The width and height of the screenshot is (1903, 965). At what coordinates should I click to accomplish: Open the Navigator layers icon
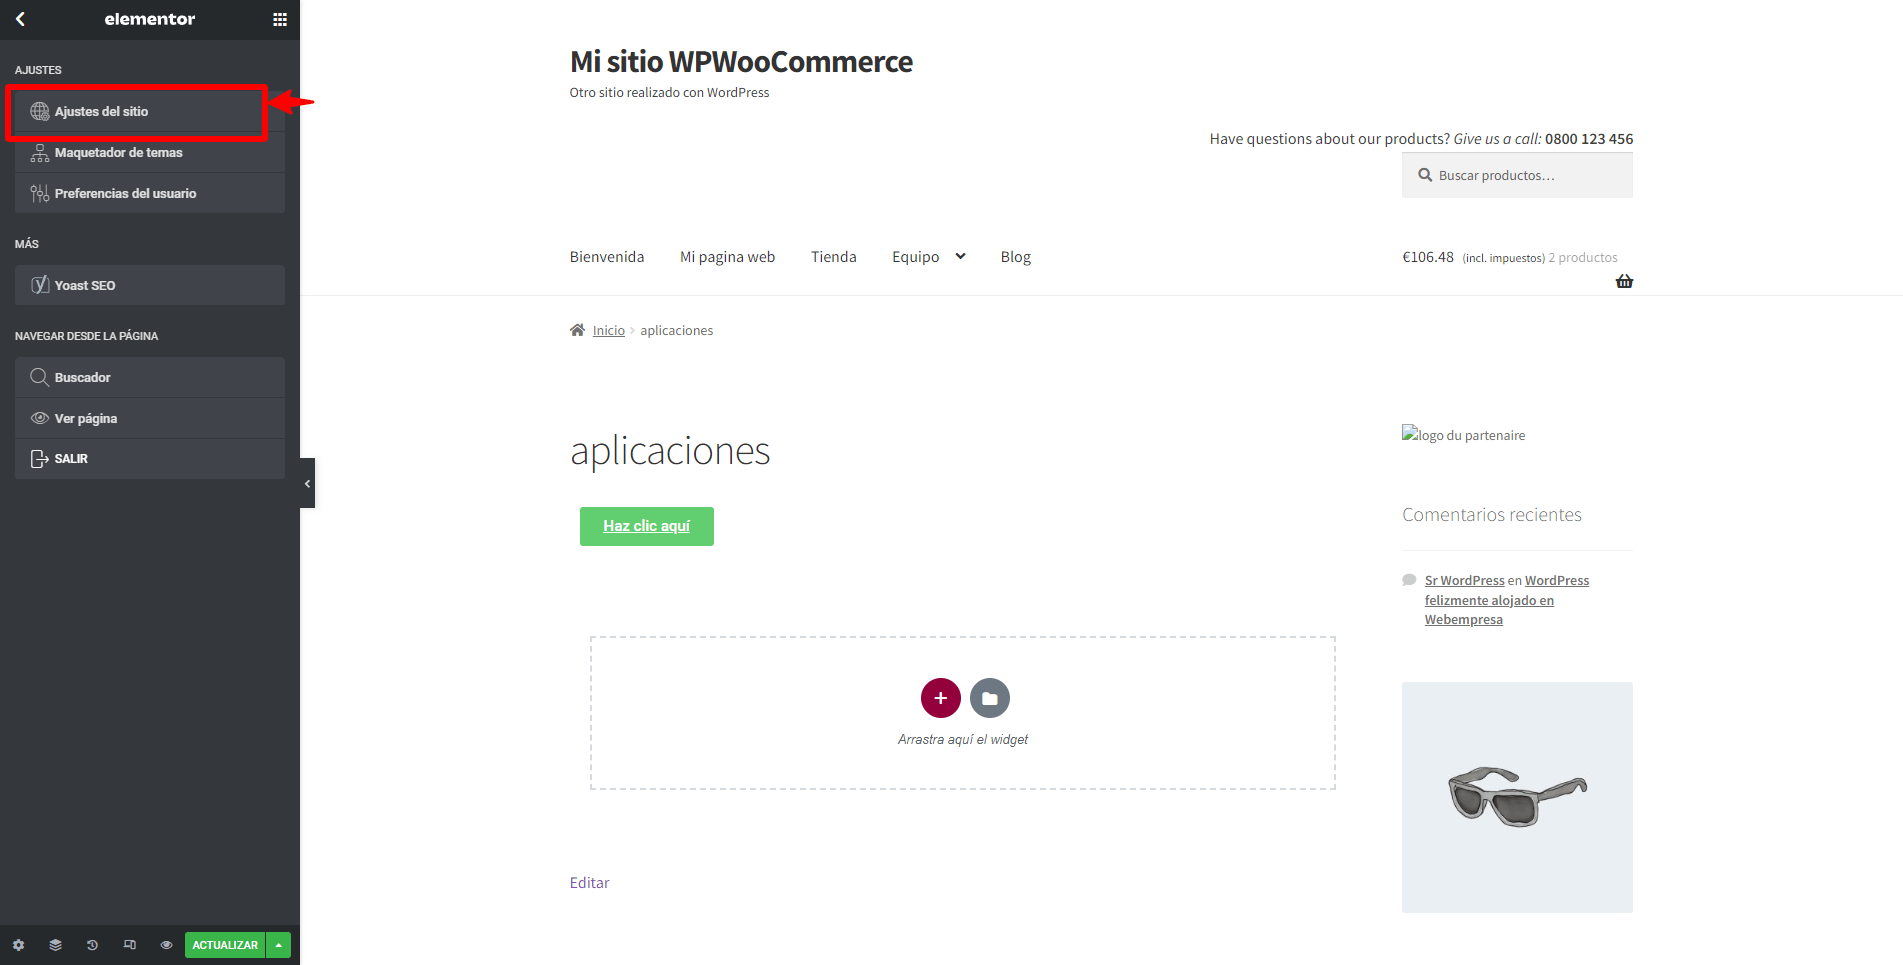[x=55, y=945]
